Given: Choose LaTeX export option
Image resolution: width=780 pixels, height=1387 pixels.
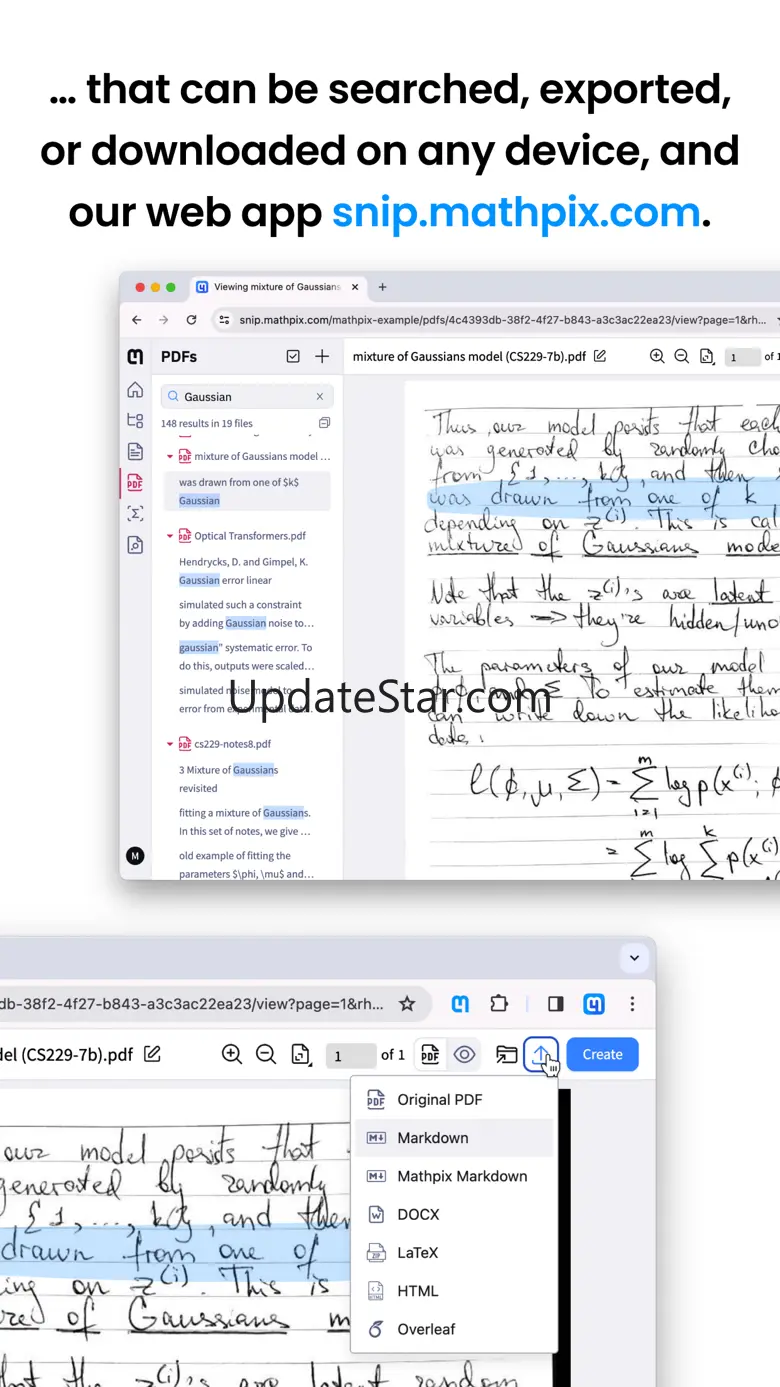Looking at the screenshot, I should 453,1252.
